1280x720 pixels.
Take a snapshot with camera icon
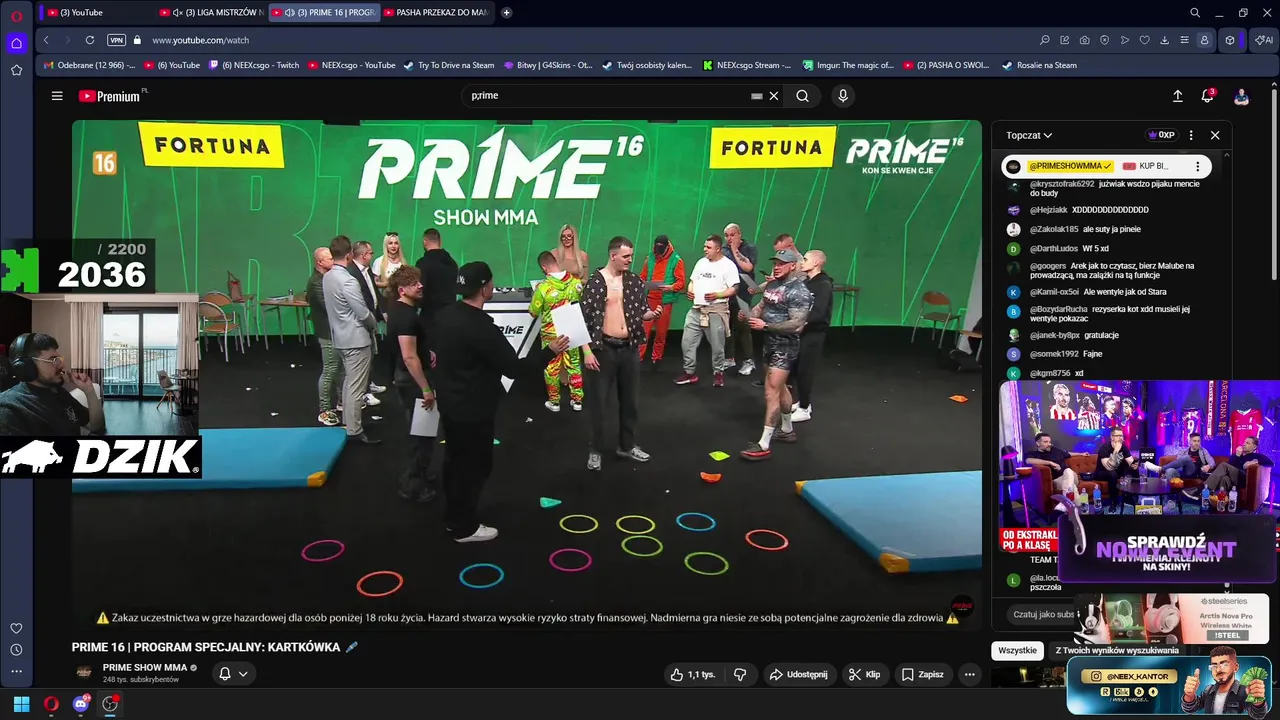(1085, 40)
